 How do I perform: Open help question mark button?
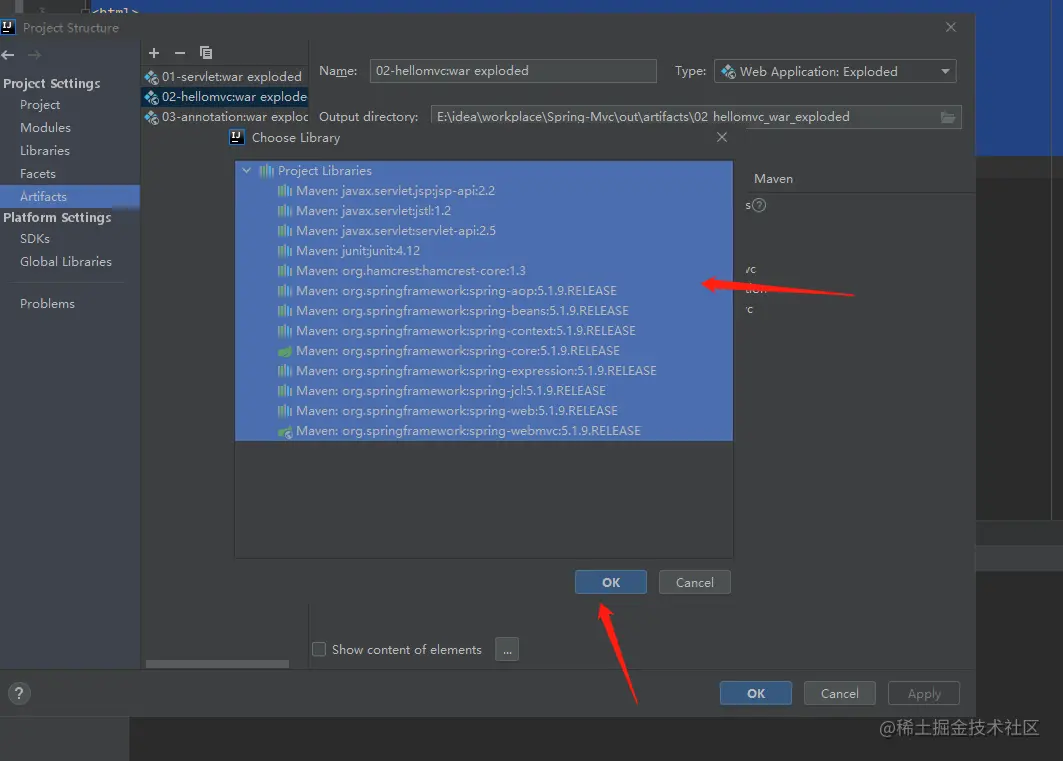tap(19, 693)
